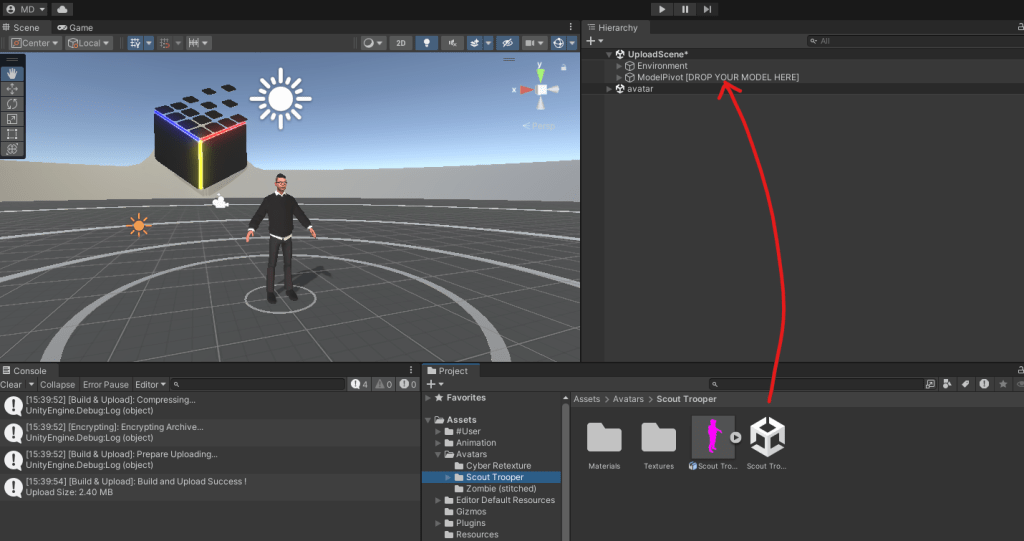Open the Console tab
This screenshot has height=541, width=1024.
tap(28, 371)
